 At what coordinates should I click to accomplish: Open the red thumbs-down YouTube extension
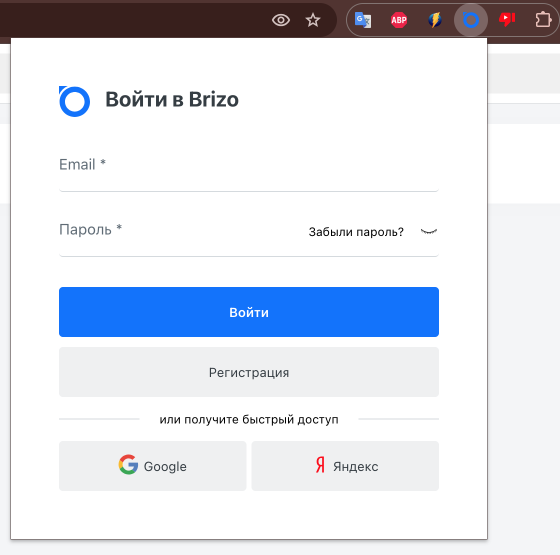point(507,20)
